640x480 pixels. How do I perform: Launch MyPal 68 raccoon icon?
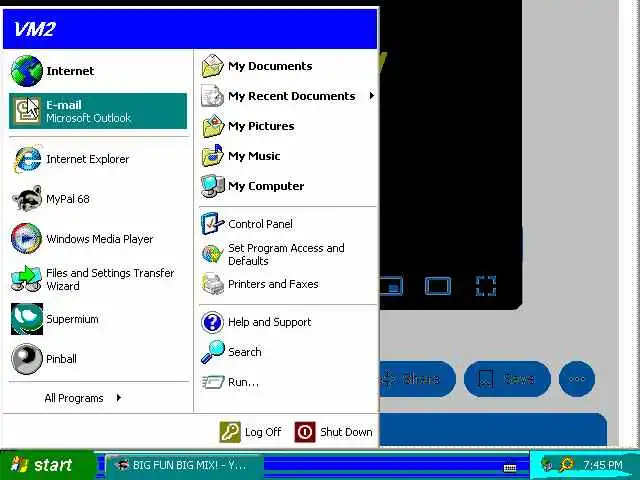(27, 199)
